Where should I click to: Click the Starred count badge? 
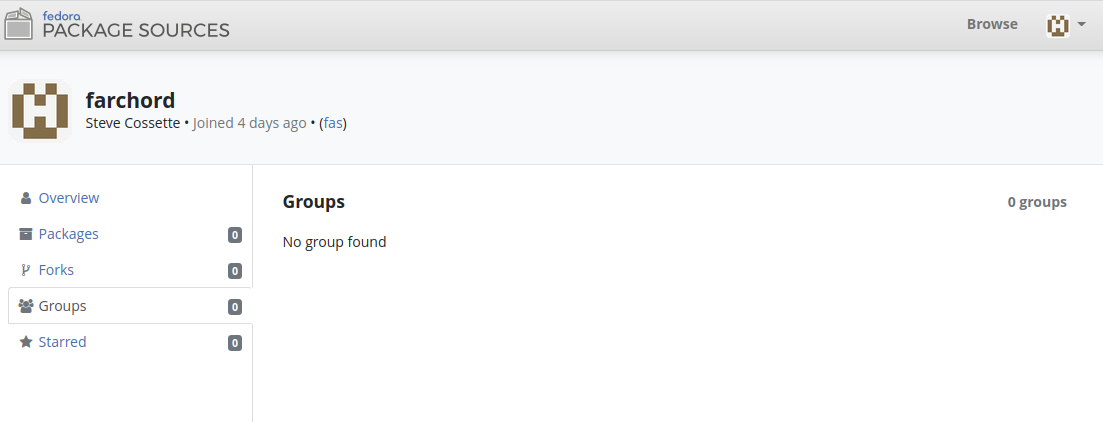235,343
